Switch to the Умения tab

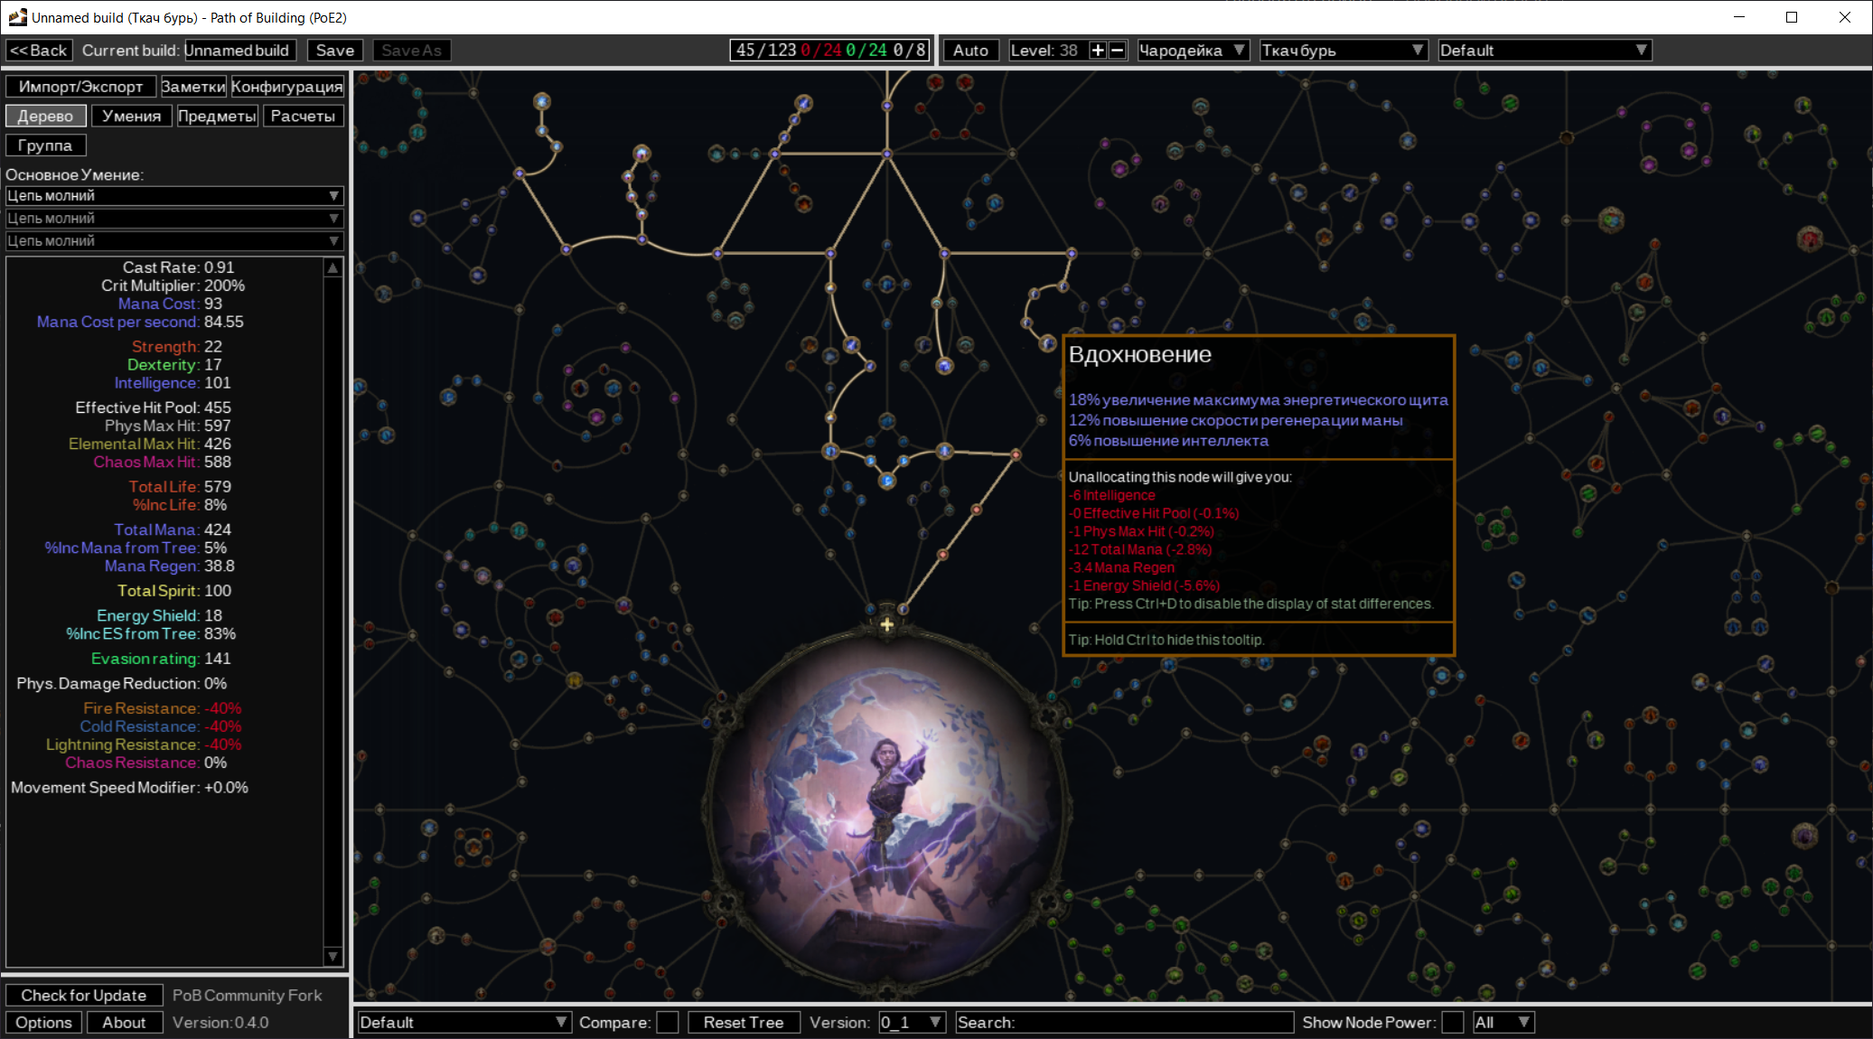tap(131, 116)
